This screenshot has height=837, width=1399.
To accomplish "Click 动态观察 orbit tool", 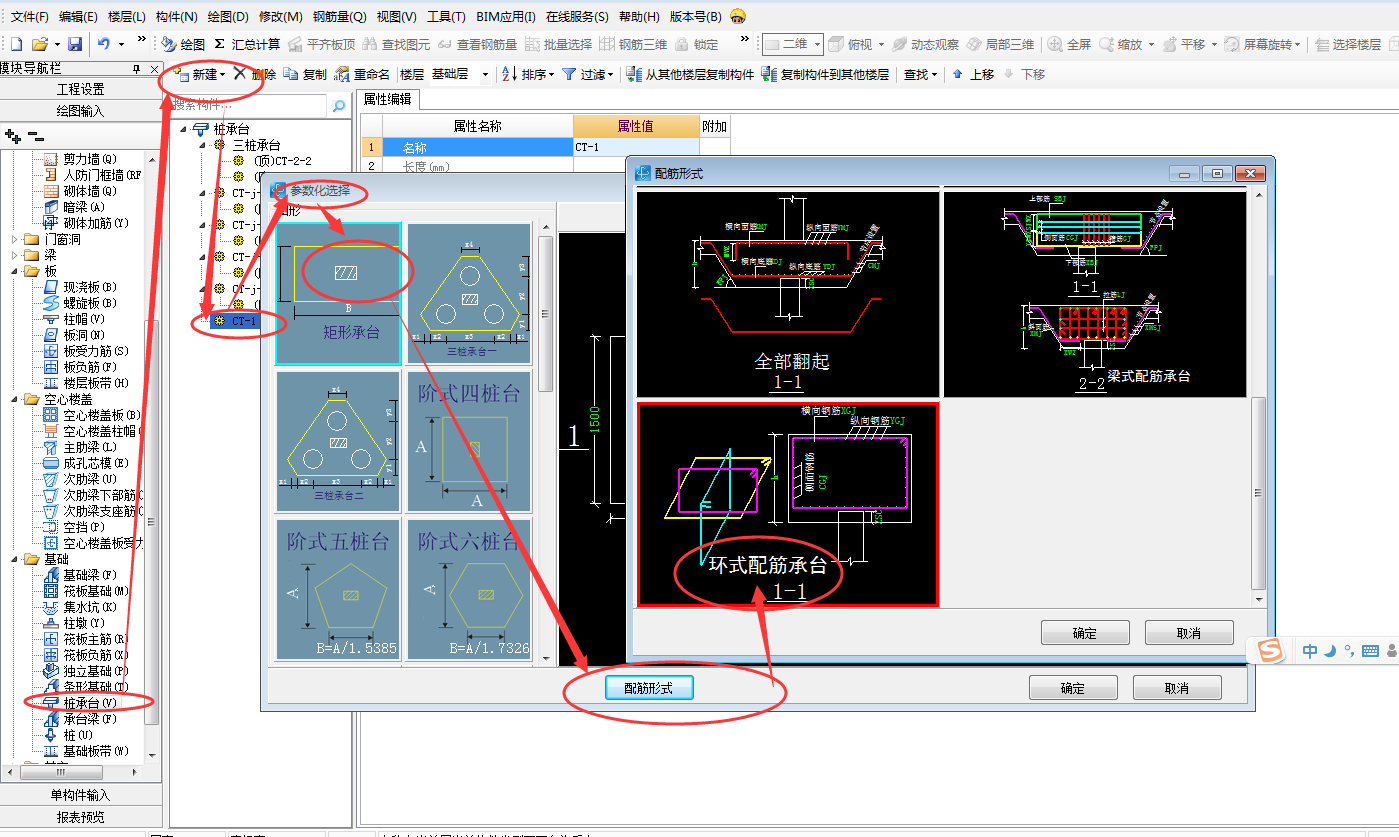I will coord(925,44).
